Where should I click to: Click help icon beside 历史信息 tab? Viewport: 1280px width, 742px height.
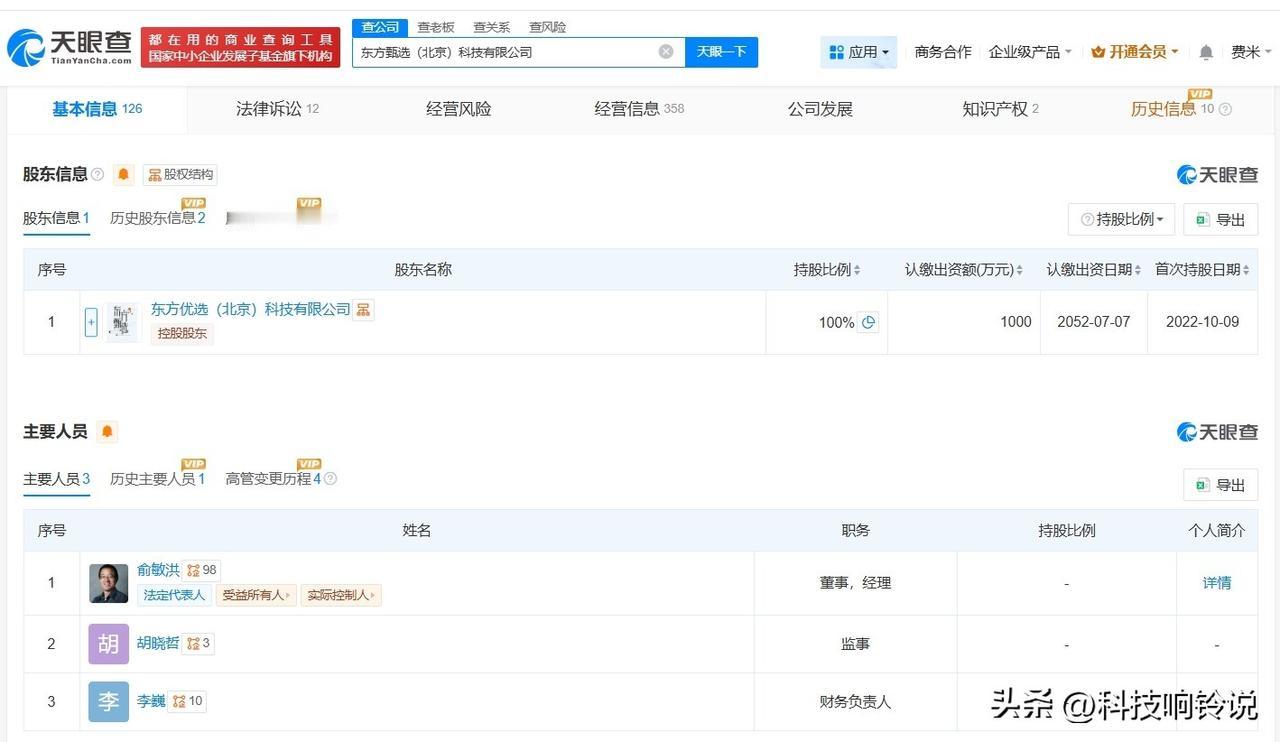(x=1225, y=109)
